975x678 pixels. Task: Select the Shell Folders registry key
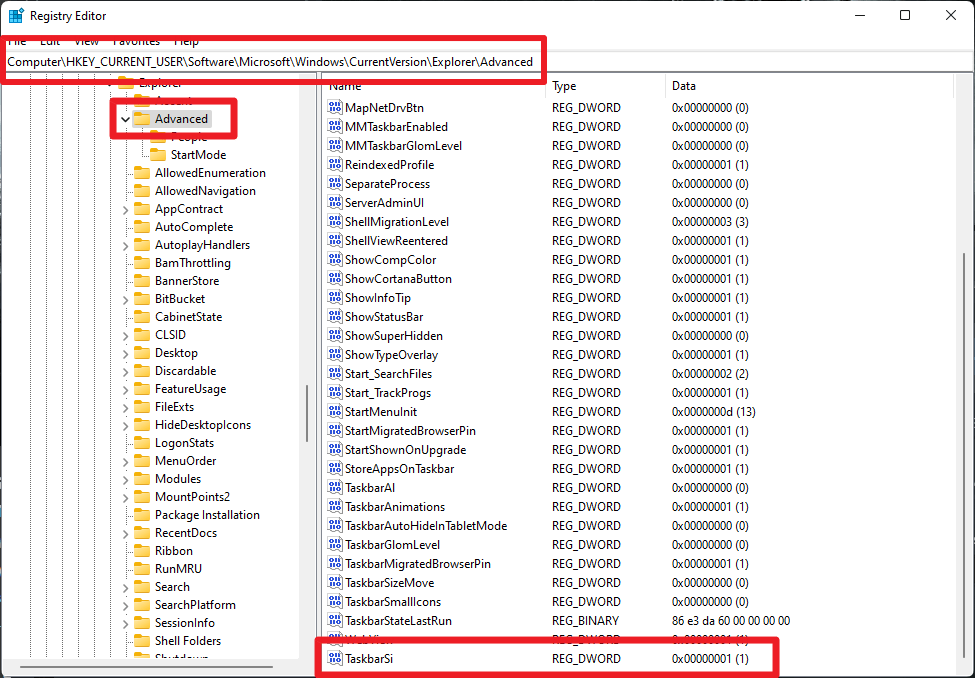click(187, 641)
